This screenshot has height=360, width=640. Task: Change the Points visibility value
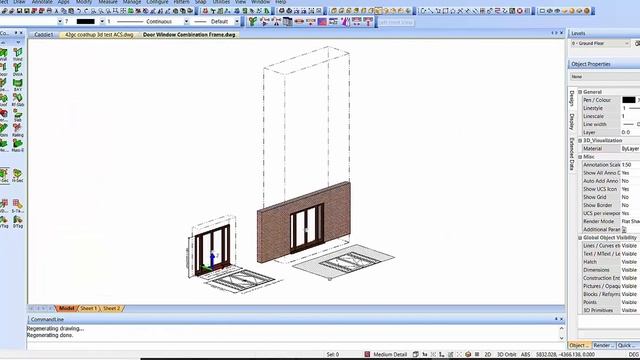coord(630,302)
